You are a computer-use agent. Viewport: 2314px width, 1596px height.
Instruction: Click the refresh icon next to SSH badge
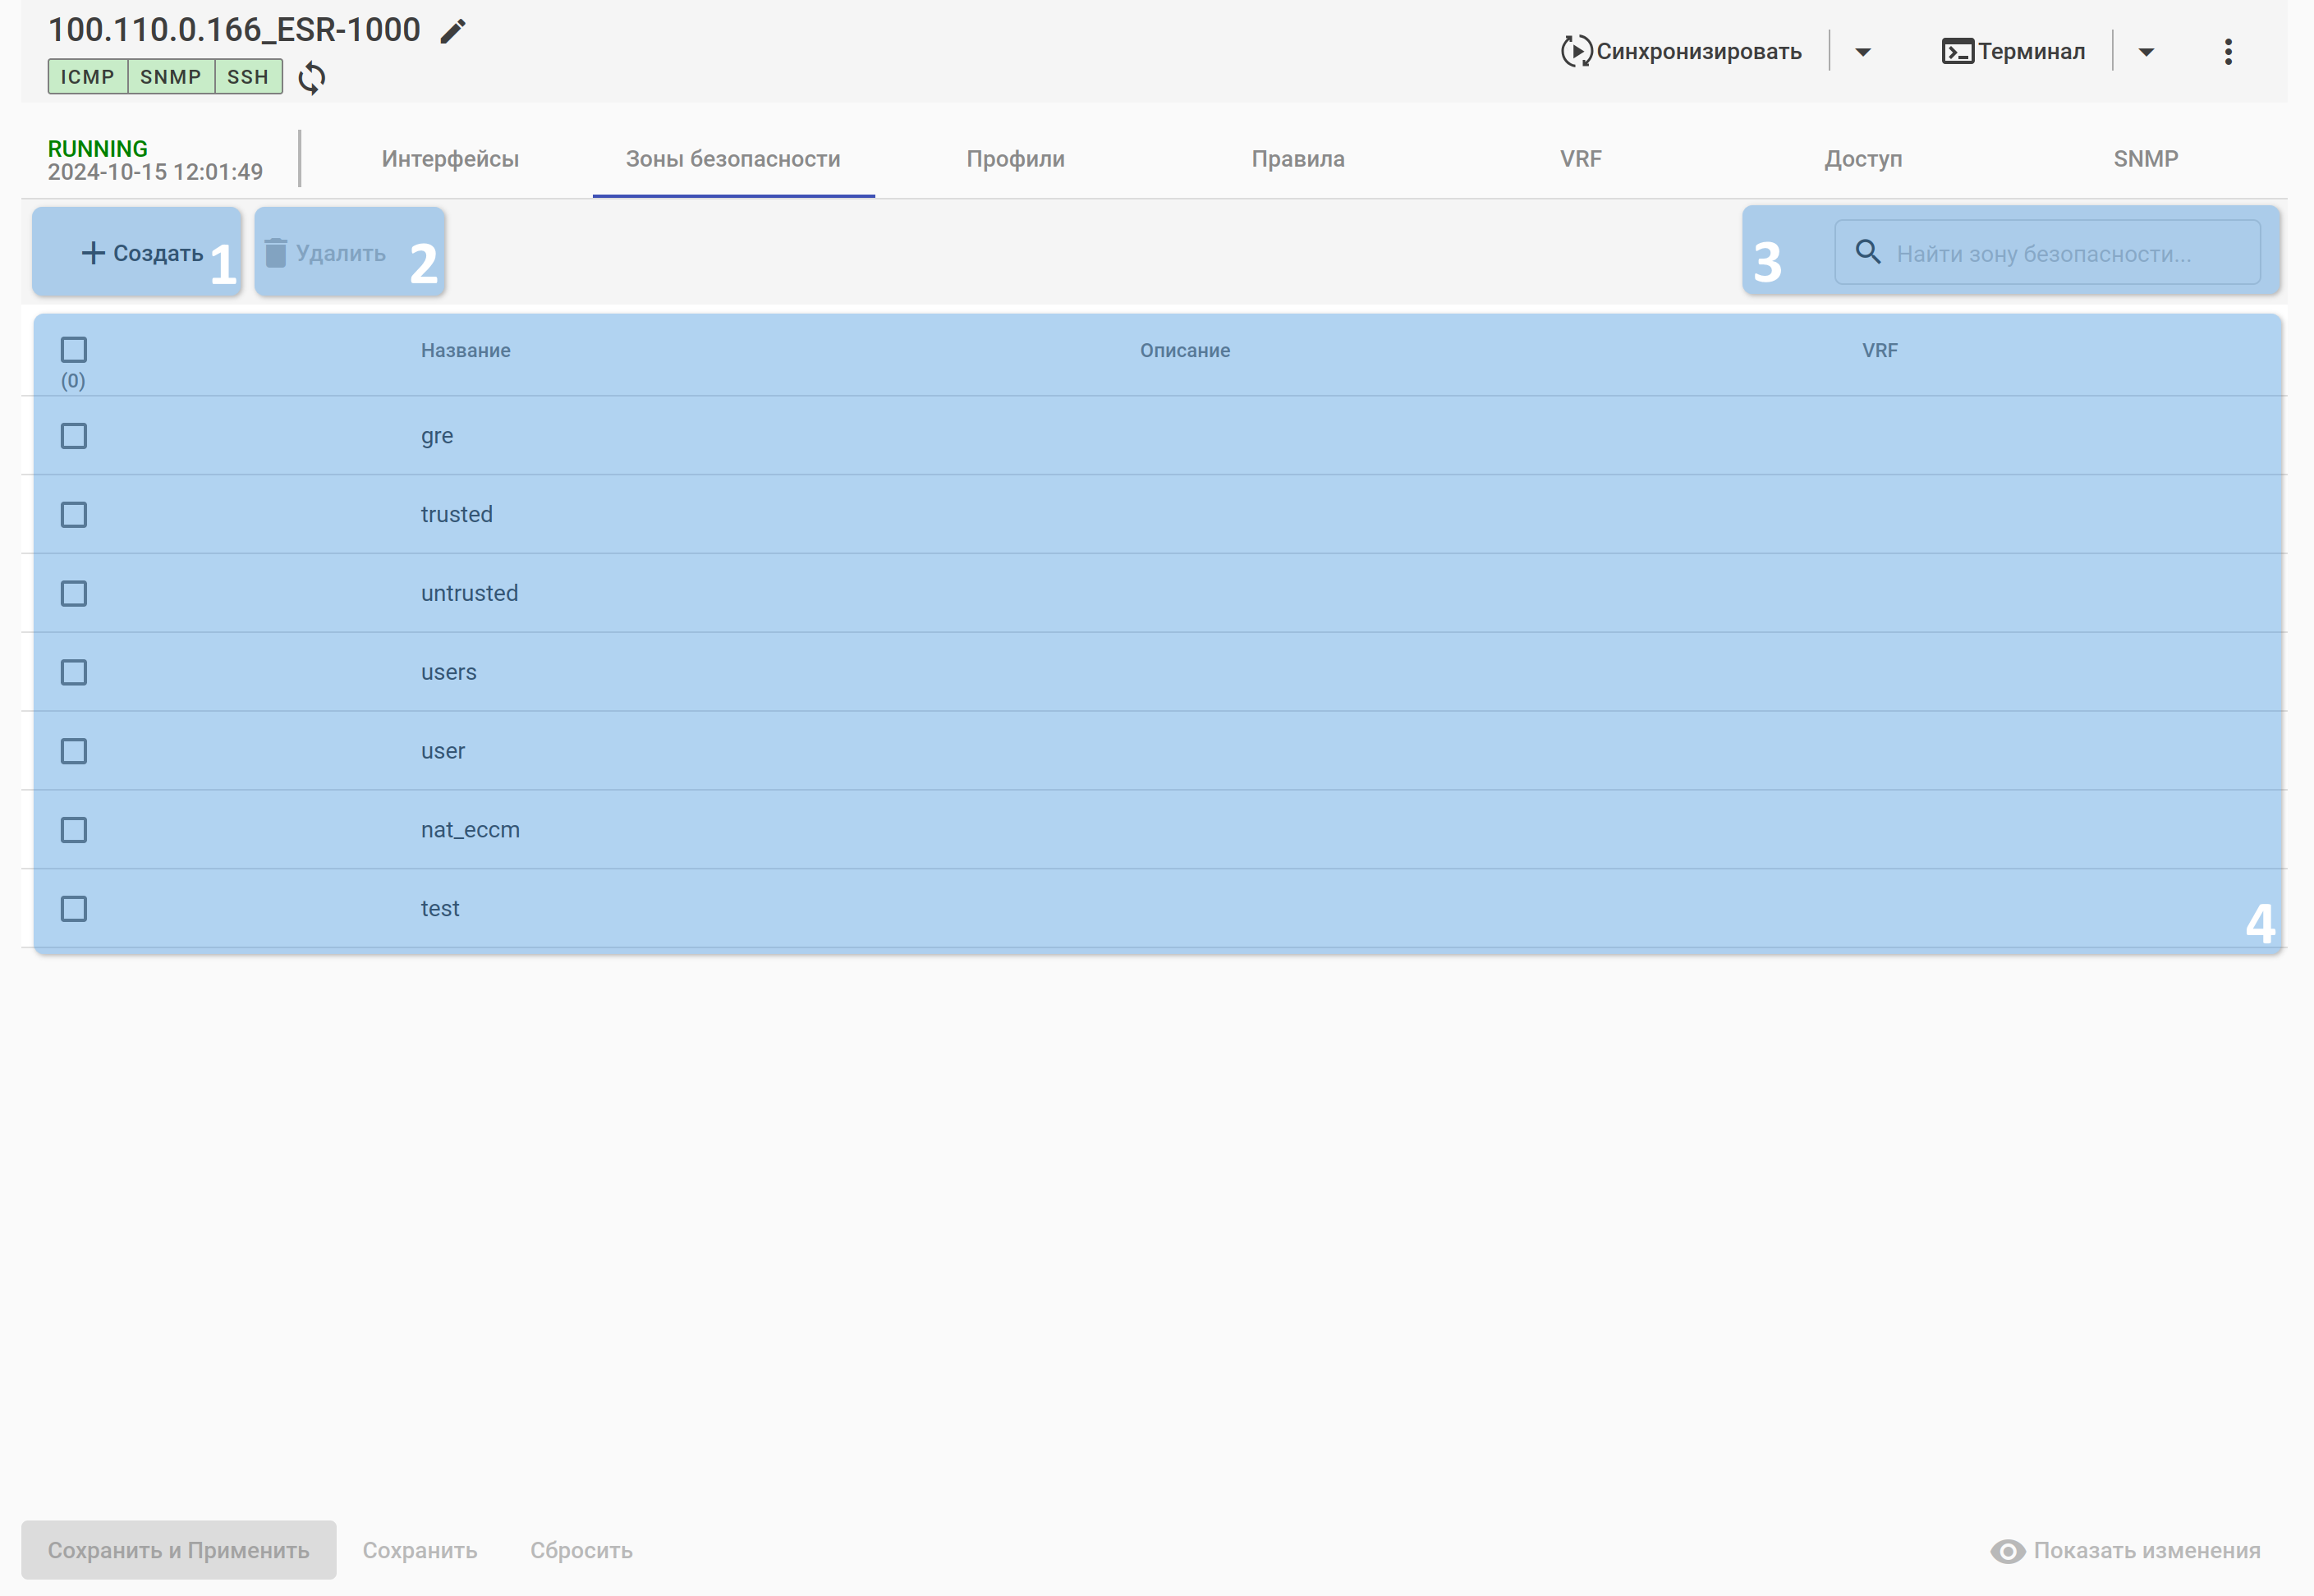click(x=312, y=77)
